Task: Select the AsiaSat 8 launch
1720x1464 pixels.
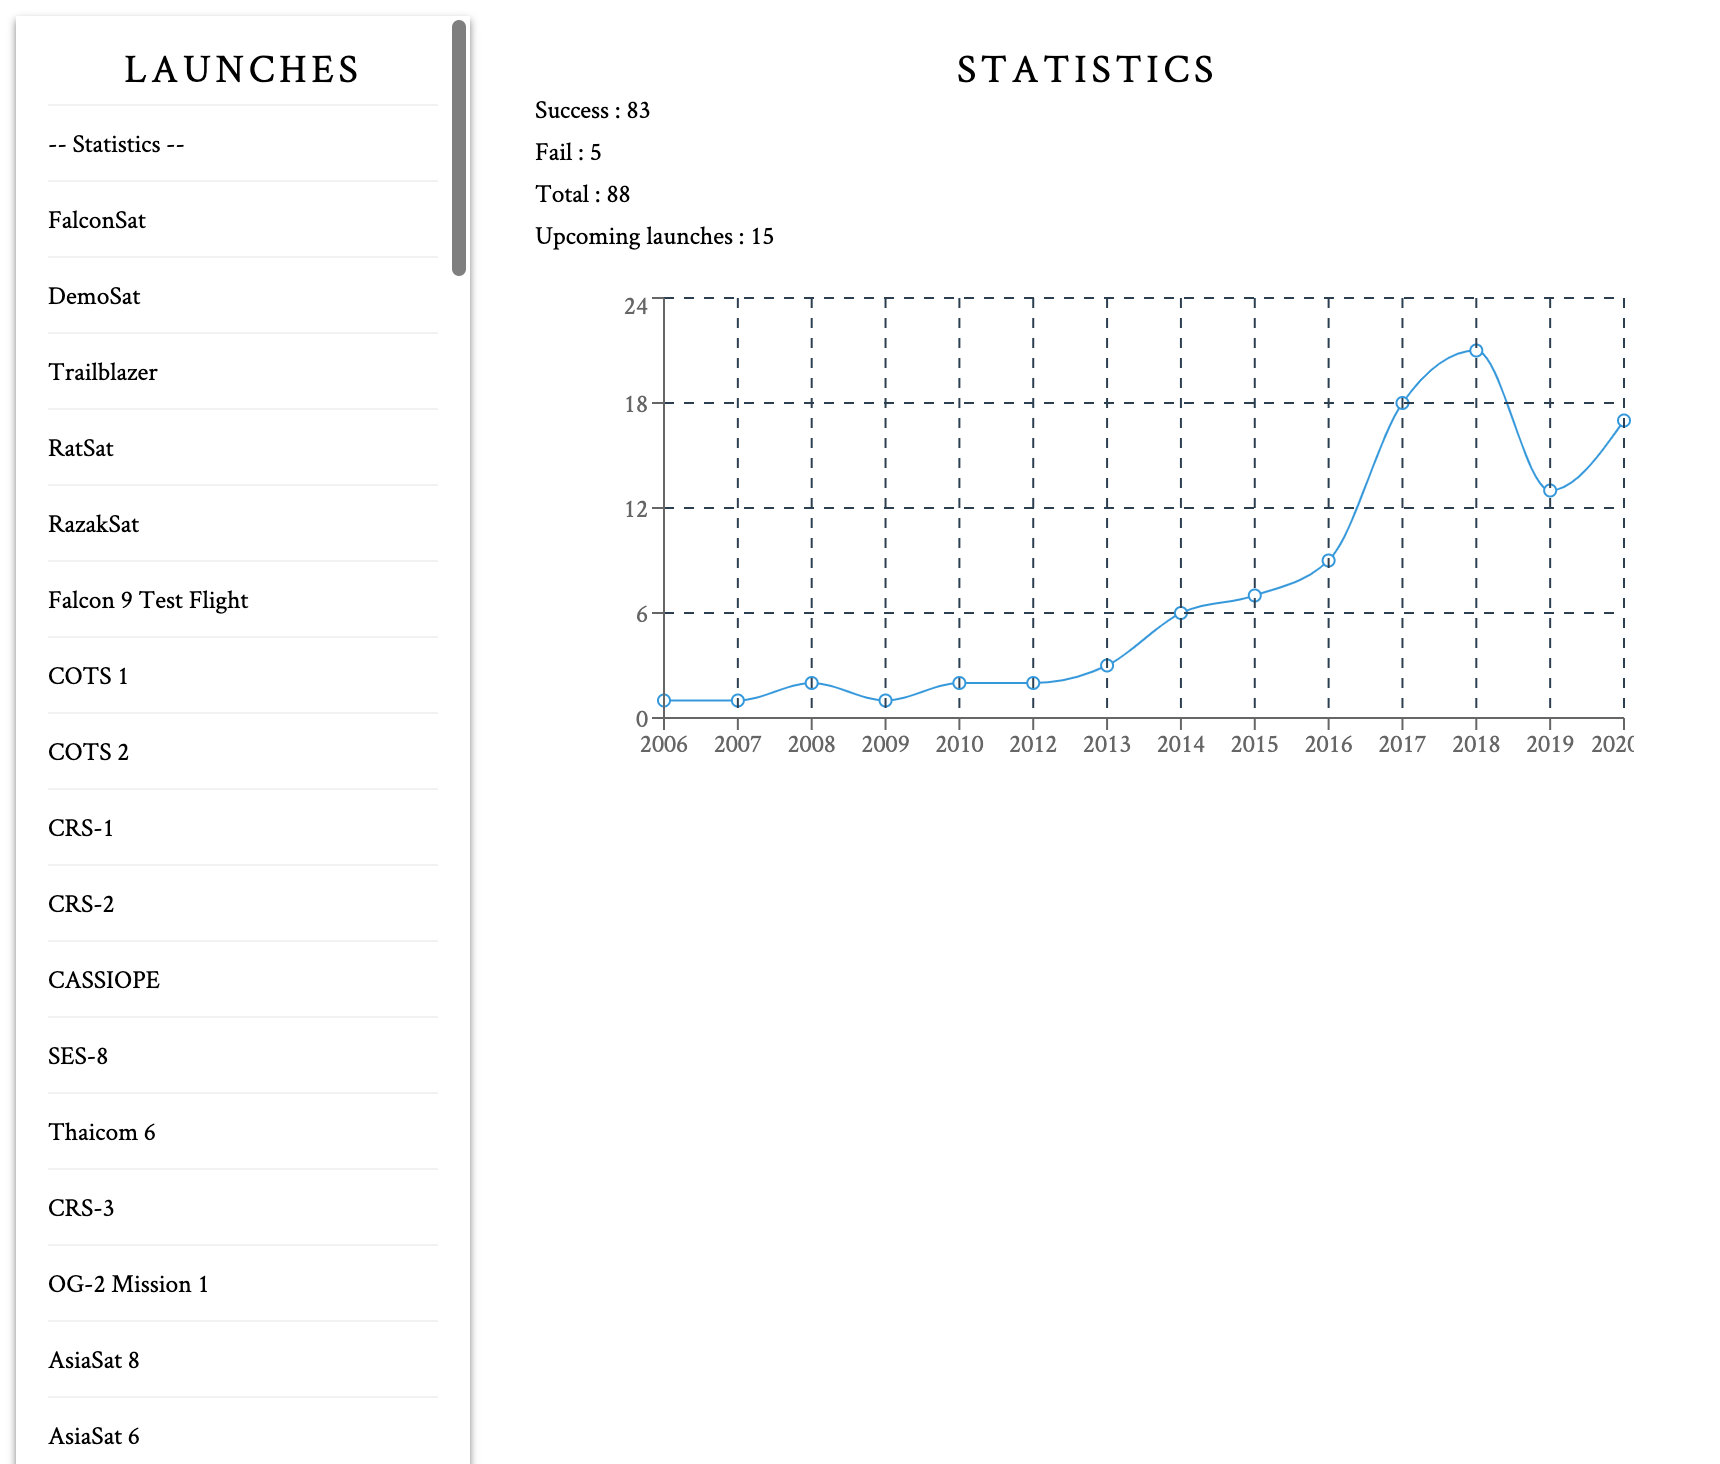Action: coord(243,1360)
